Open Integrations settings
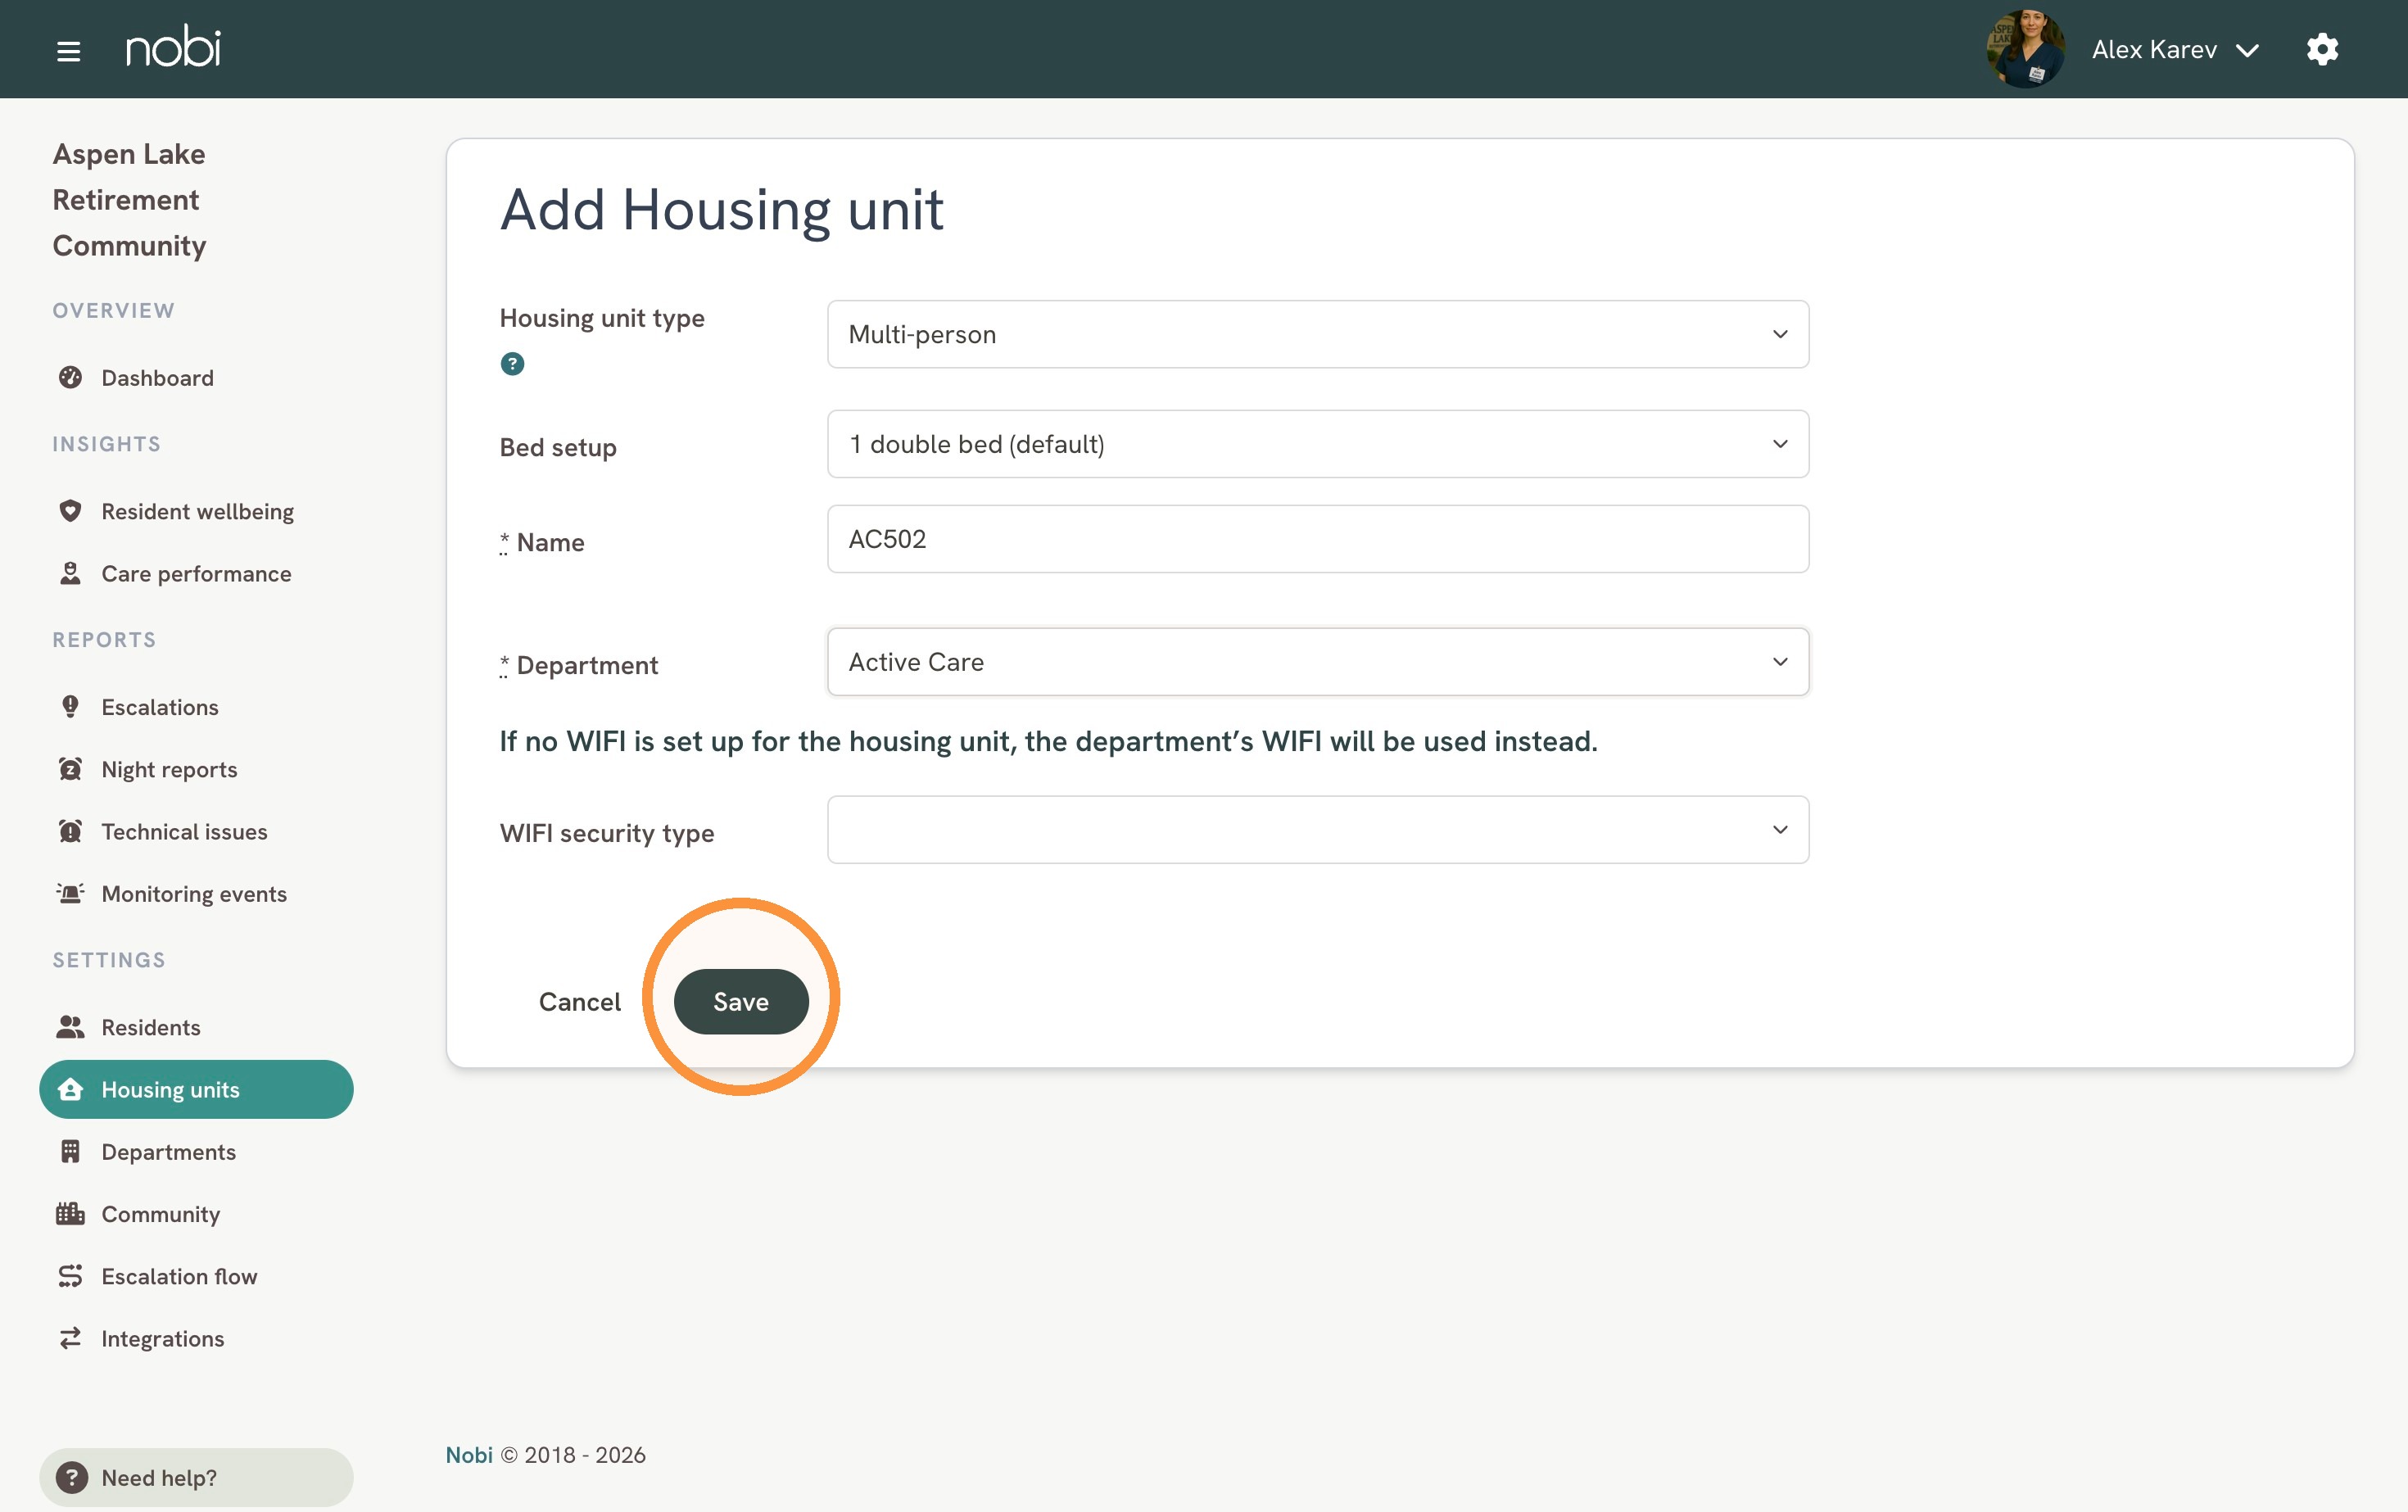This screenshot has height=1512, width=2408. click(x=162, y=1339)
